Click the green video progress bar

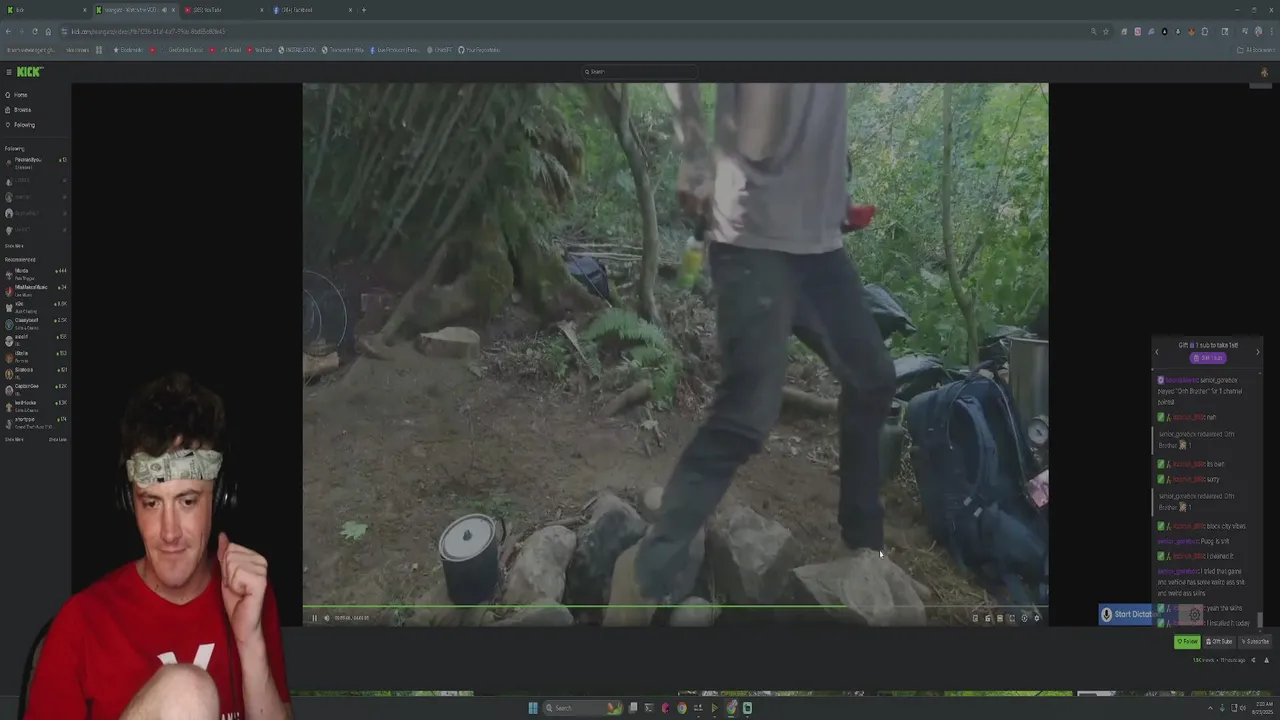(x=675, y=607)
